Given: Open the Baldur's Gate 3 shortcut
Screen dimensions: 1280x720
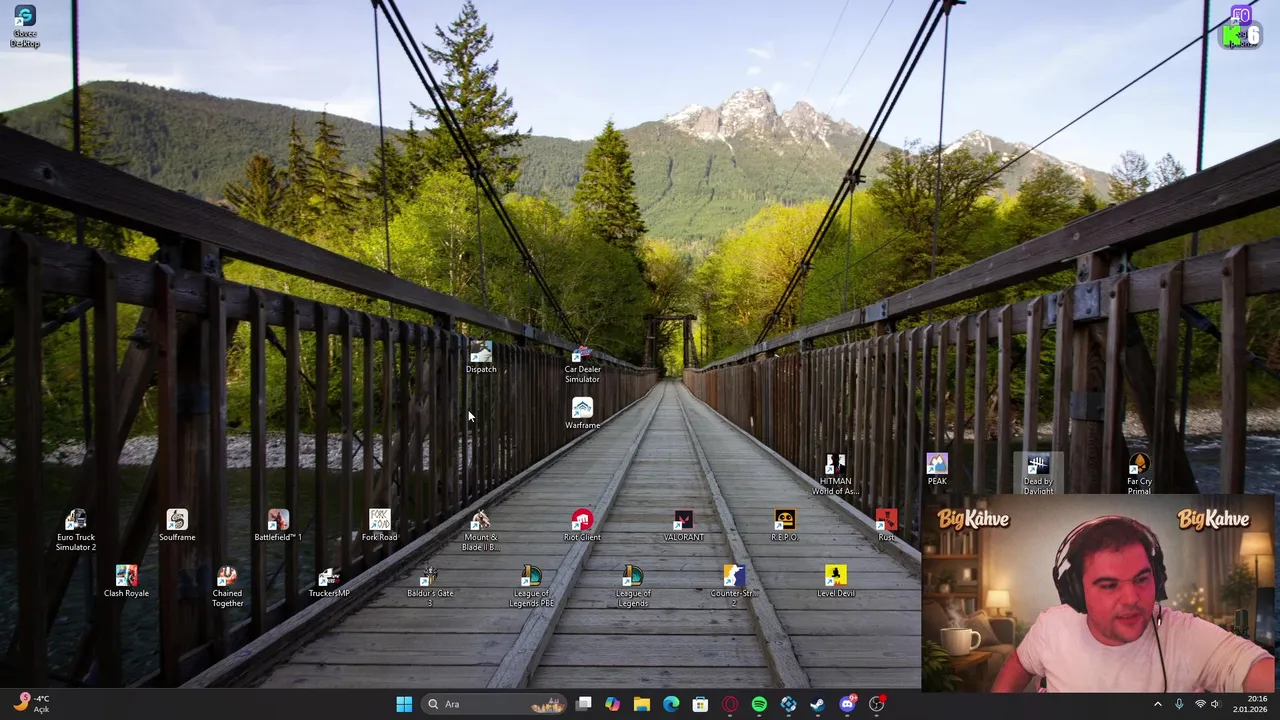Looking at the screenshot, I should (x=430, y=587).
